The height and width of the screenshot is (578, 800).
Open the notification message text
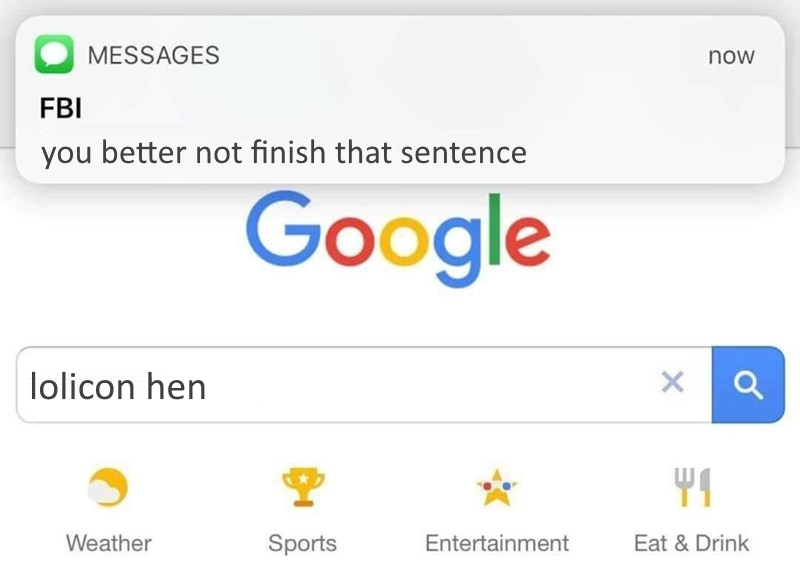point(283,153)
